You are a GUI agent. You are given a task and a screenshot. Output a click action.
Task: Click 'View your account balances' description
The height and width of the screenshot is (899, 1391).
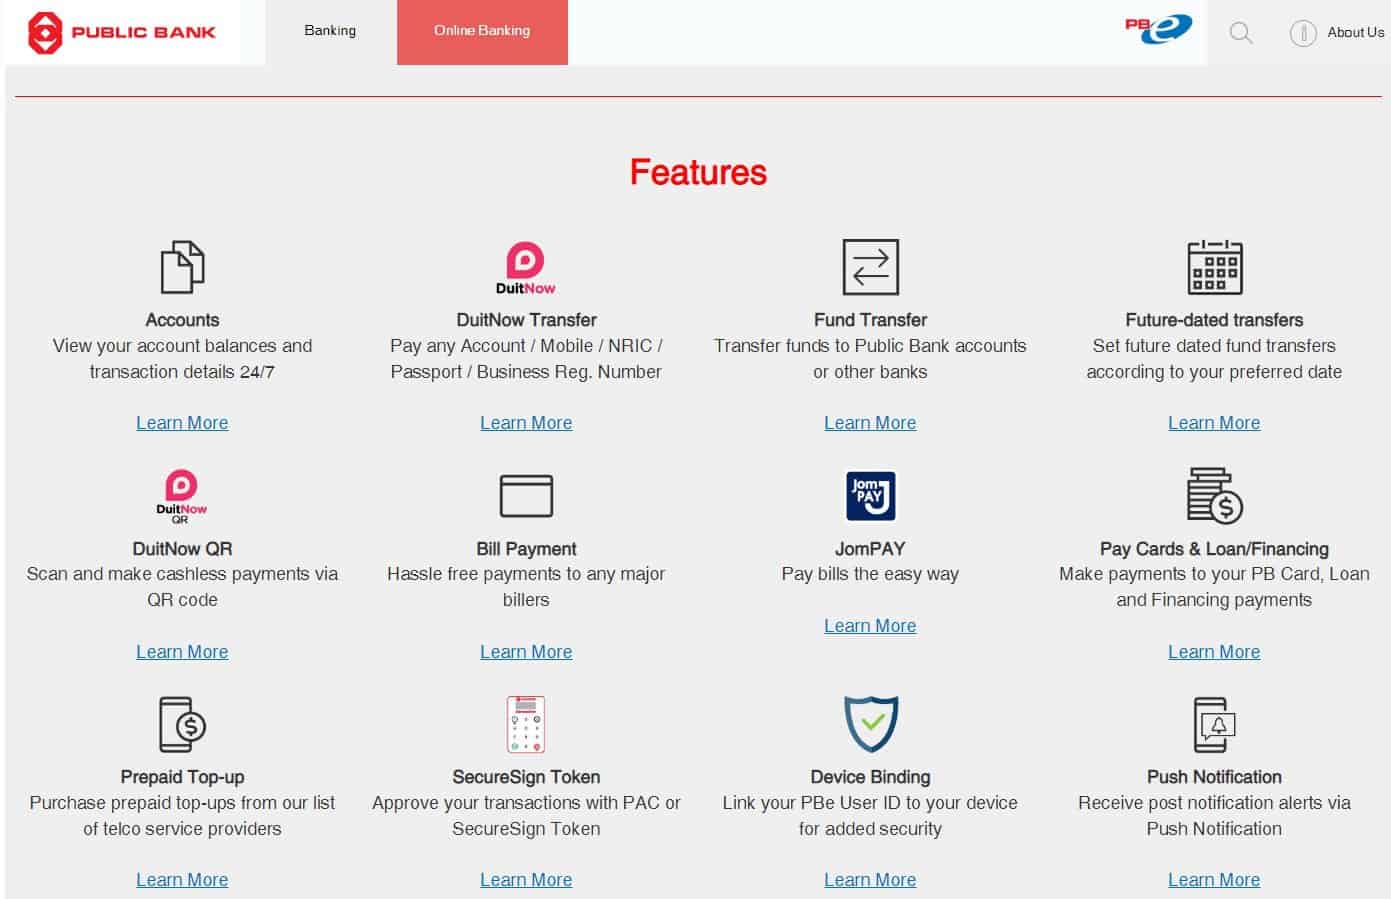point(182,359)
